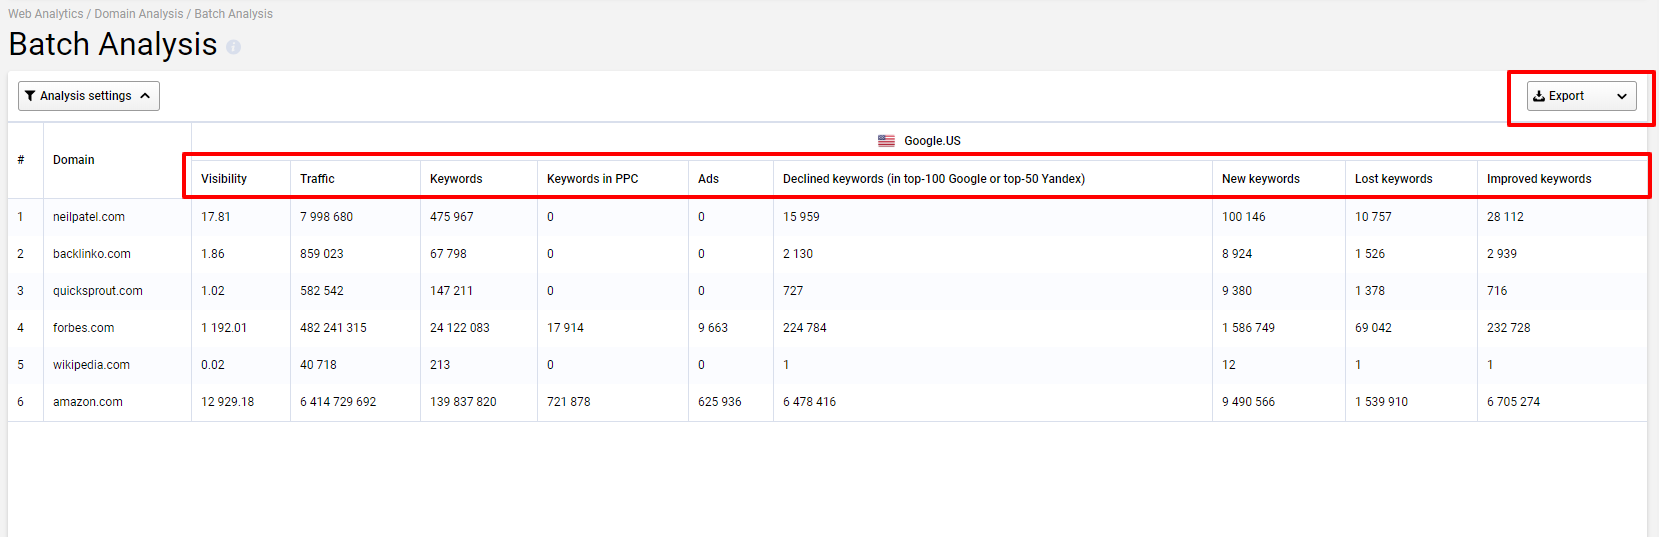Select backlinko.com improved keywords 2 939

point(1502,254)
